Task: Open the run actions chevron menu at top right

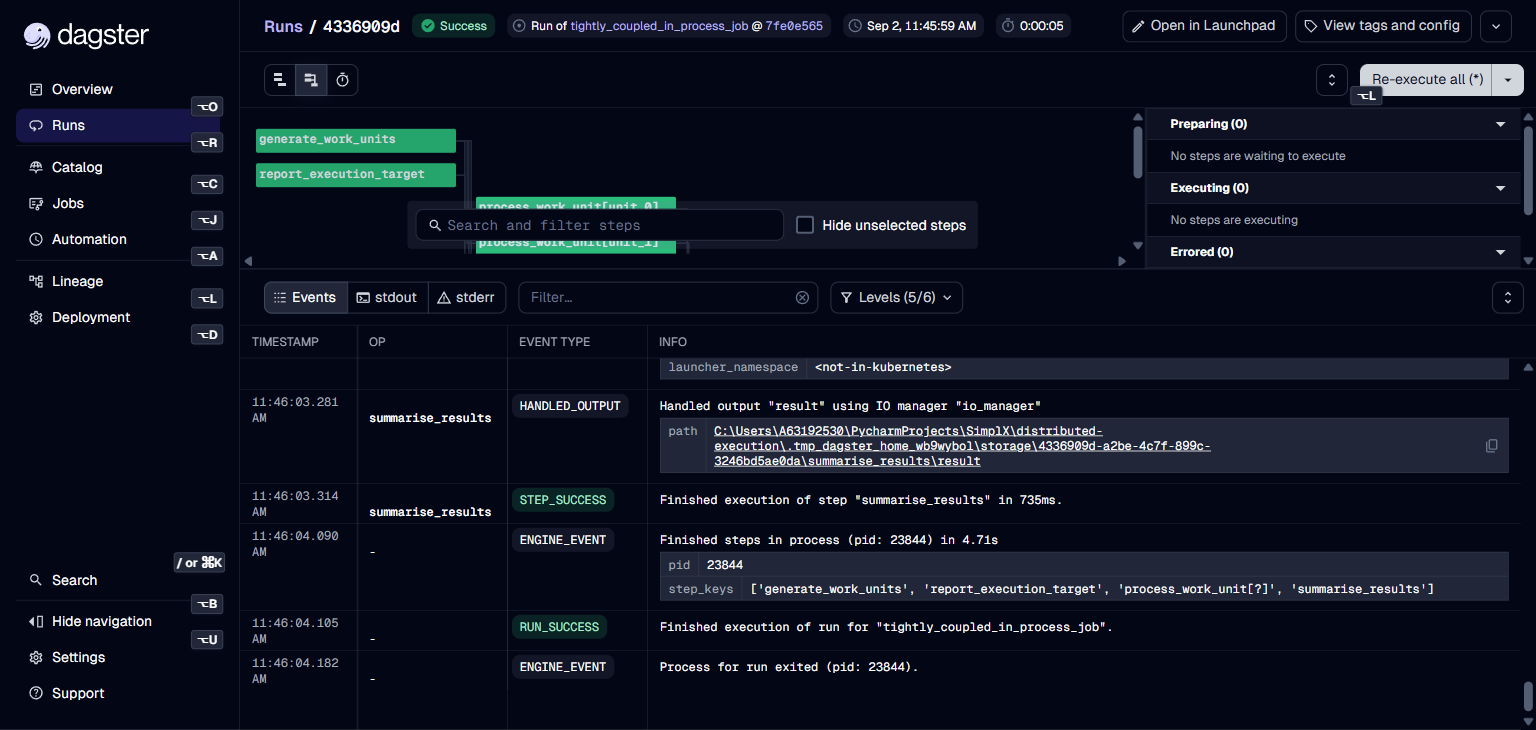Action: [x=1496, y=26]
